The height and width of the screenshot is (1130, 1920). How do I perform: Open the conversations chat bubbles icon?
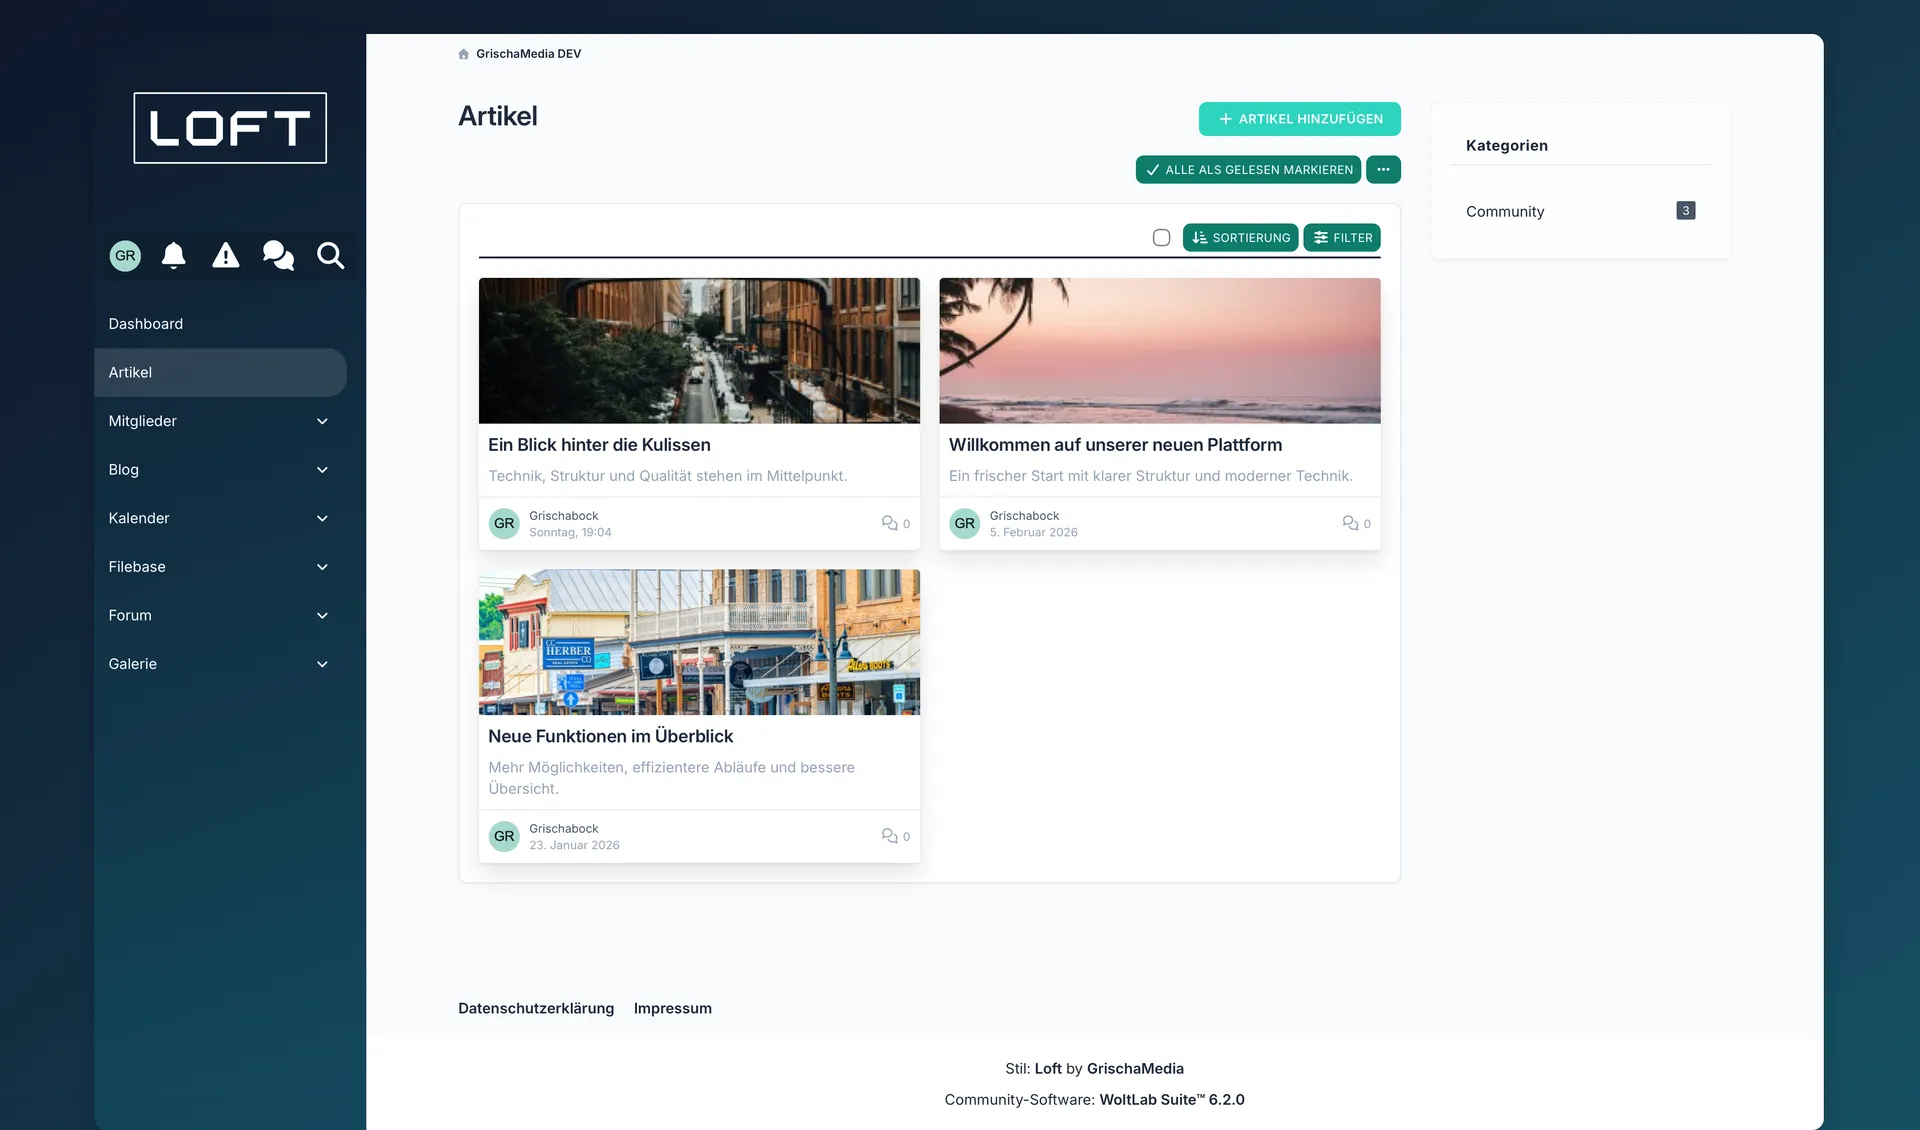point(278,256)
